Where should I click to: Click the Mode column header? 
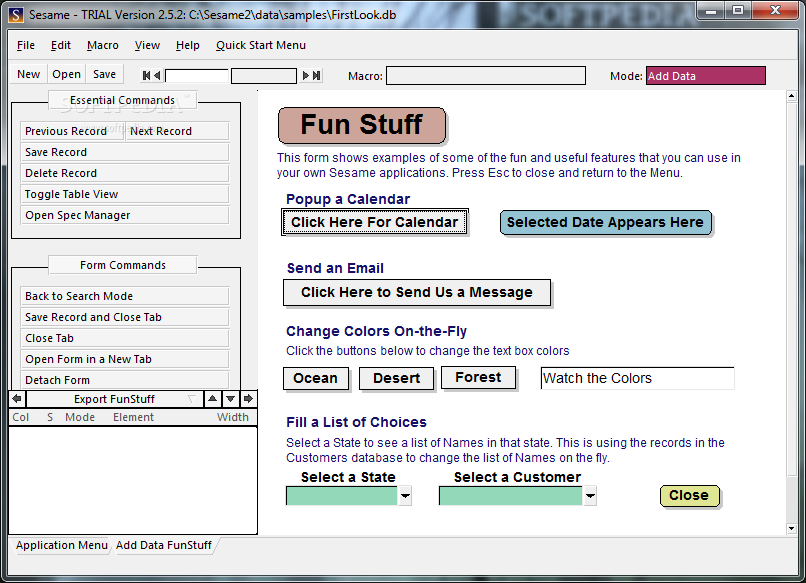(80, 417)
